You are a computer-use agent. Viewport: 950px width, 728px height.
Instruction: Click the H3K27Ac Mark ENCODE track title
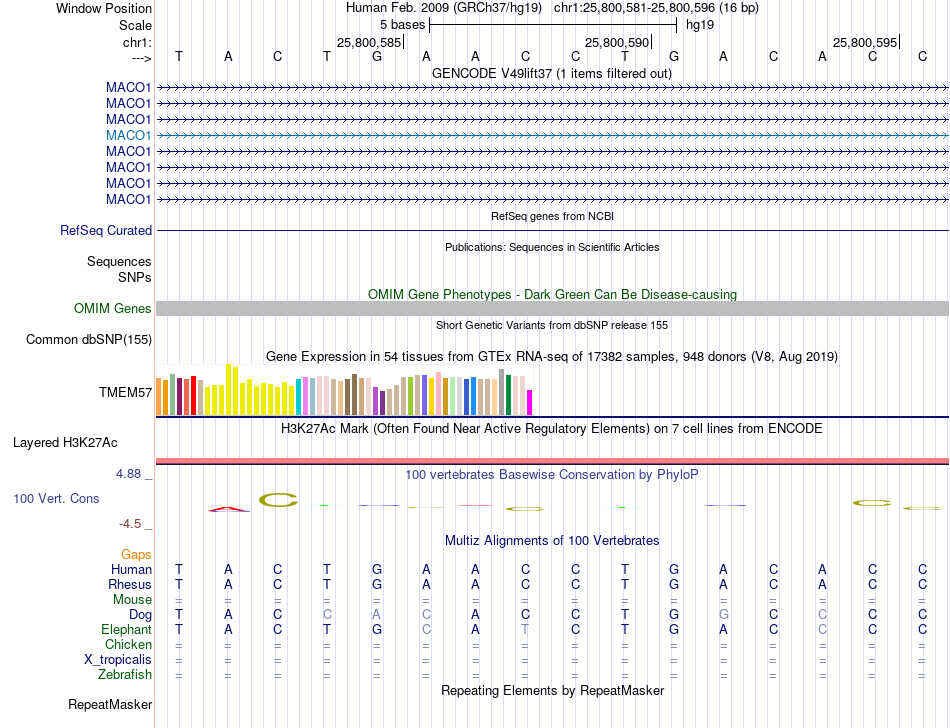[552, 429]
